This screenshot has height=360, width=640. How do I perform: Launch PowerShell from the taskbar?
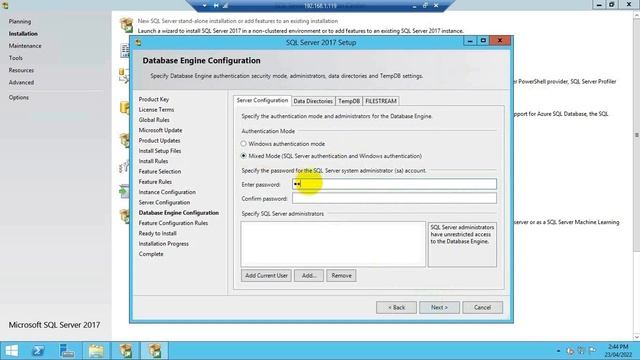click(x=38, y=351)
